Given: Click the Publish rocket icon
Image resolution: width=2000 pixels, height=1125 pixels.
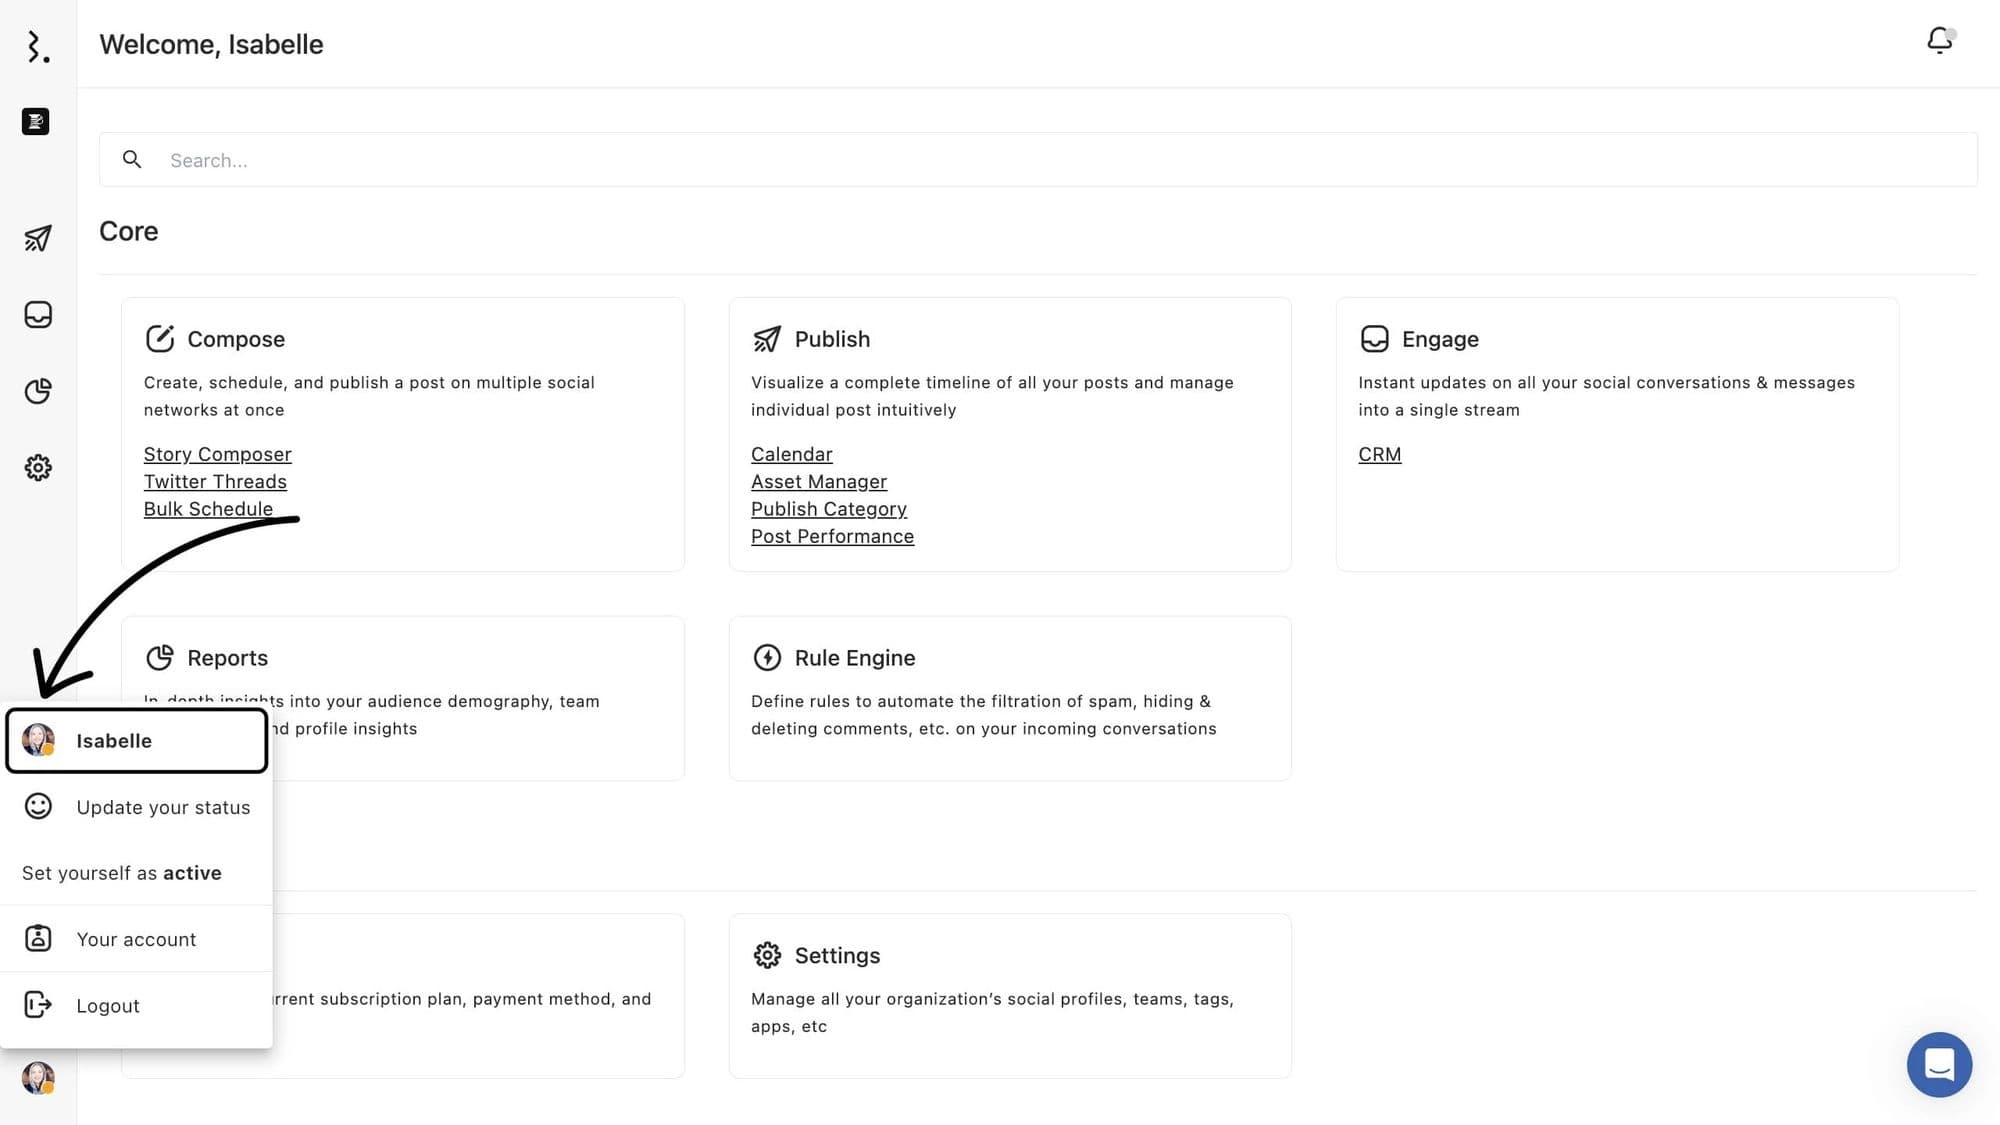Looking at the screenshot, I should click(766, 339).
